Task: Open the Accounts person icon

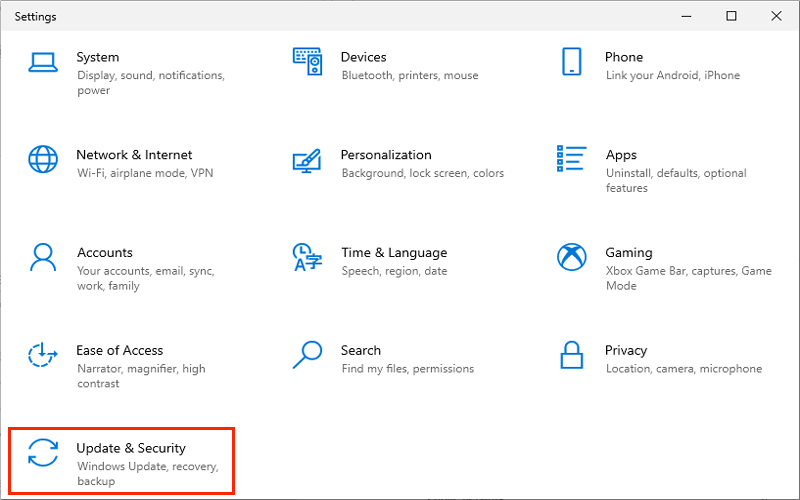Action: [43, 257]
